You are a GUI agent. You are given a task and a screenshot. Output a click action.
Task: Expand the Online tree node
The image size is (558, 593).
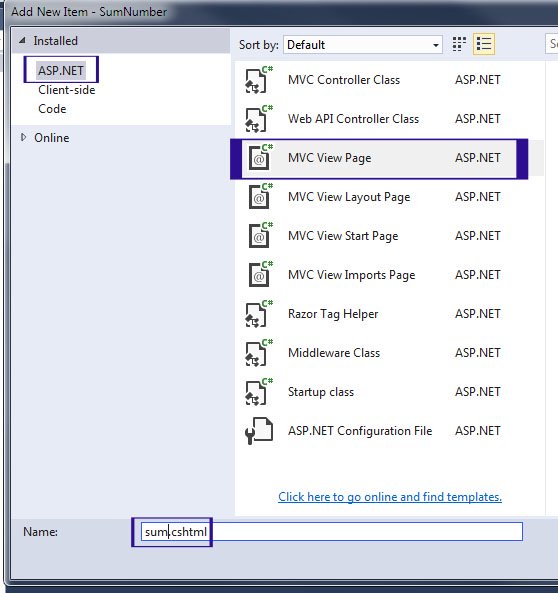[23, 137]
